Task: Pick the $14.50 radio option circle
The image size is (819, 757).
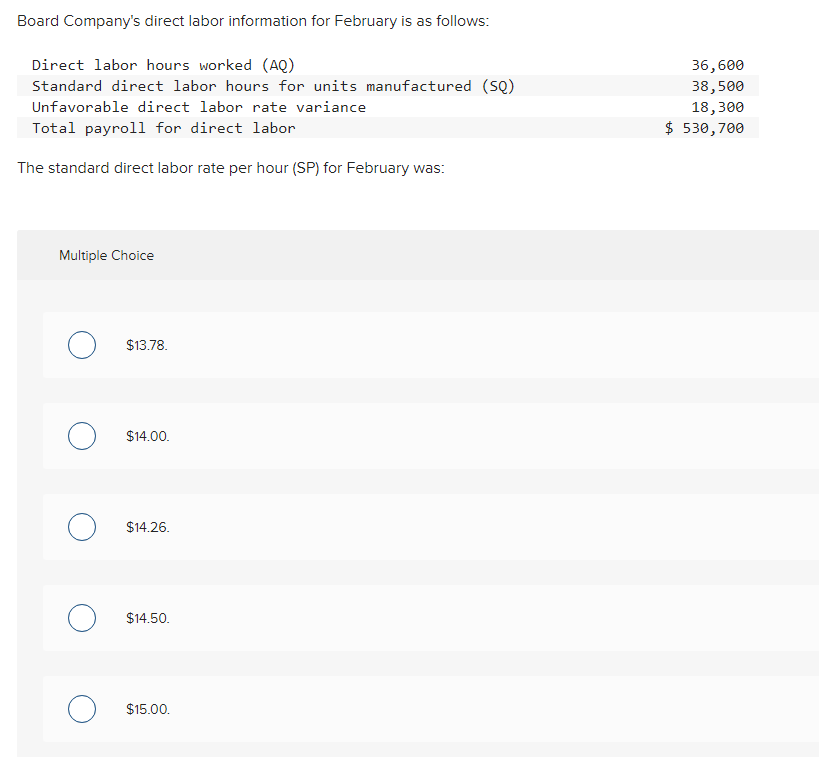Action: 82,618
